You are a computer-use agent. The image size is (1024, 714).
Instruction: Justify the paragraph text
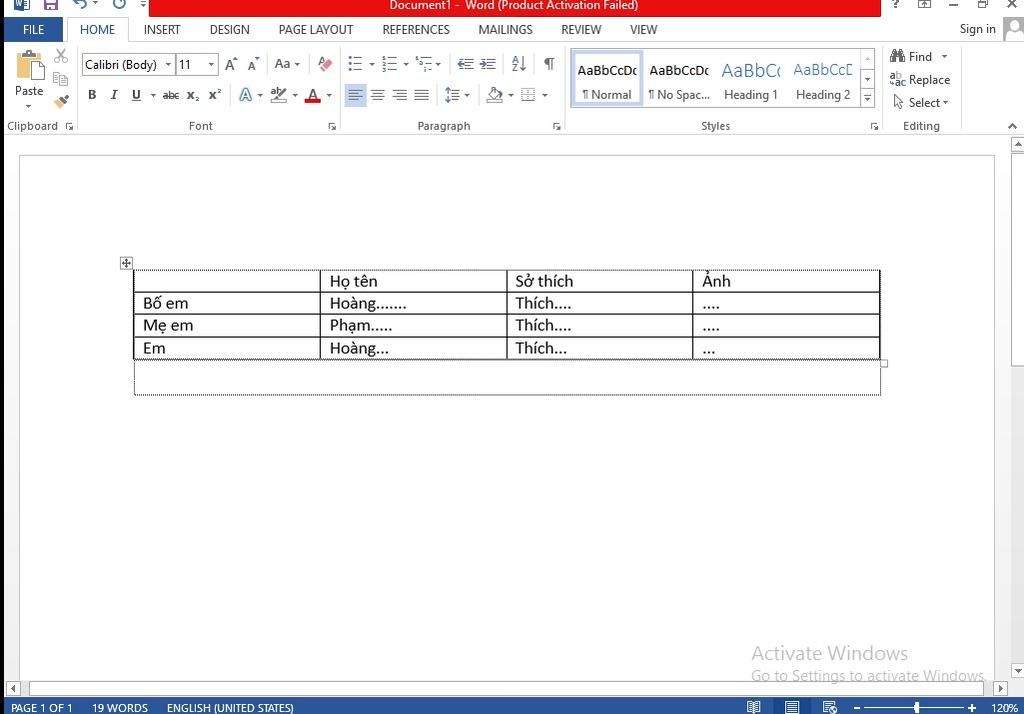click(422, 95)
